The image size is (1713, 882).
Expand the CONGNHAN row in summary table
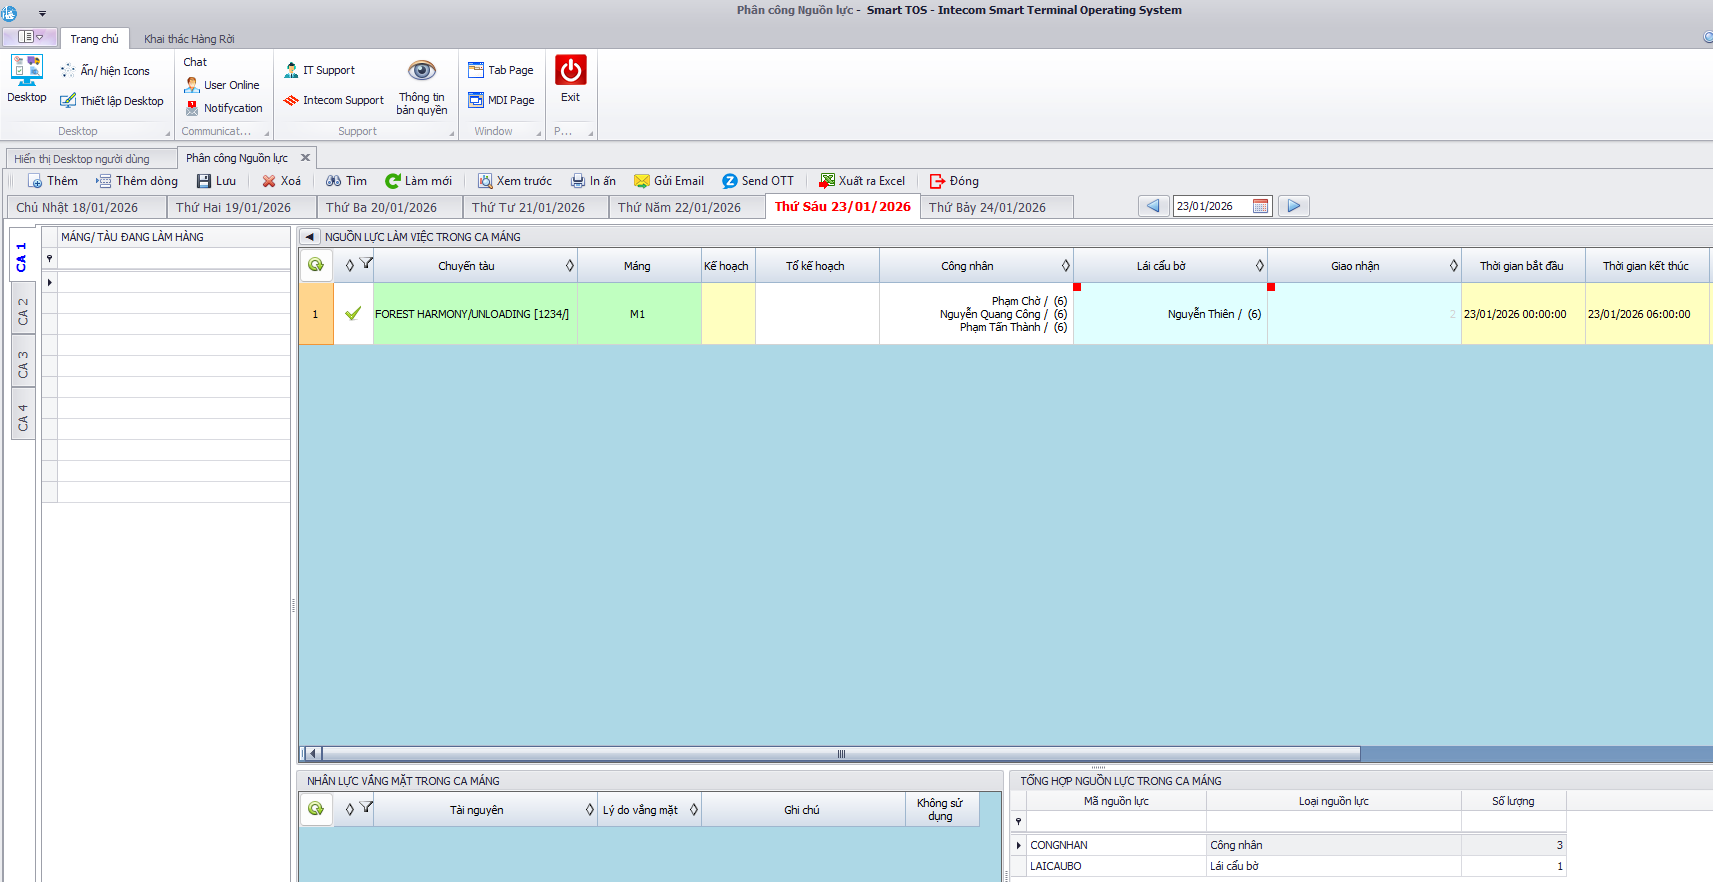point(1019,845)
